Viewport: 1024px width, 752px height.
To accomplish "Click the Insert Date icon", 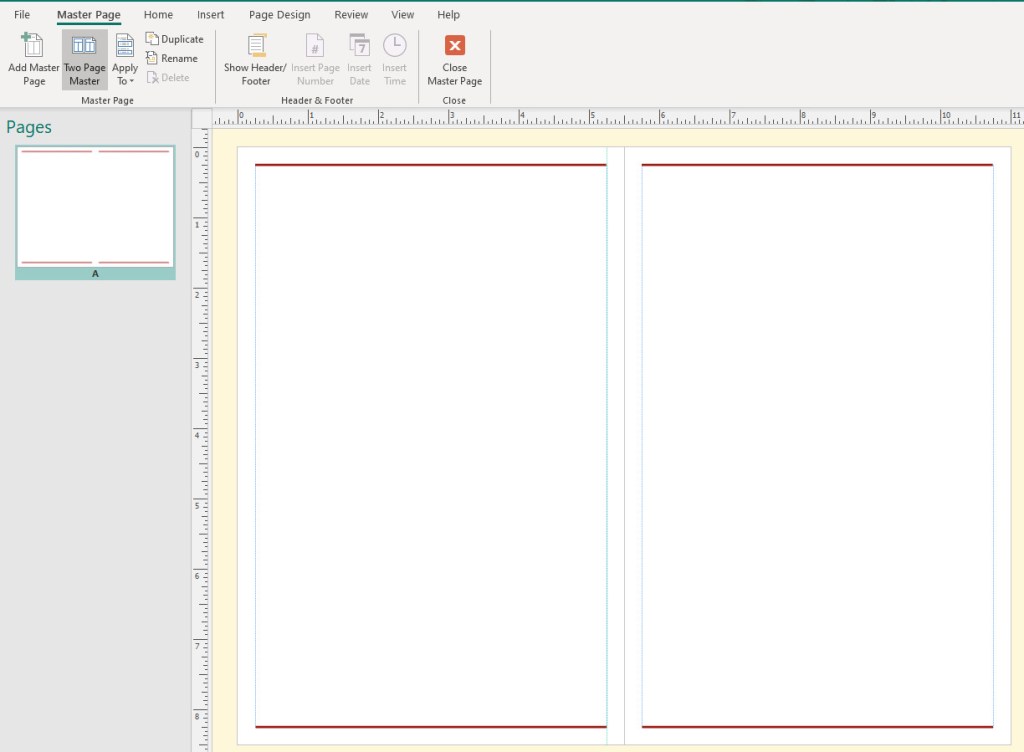I will (359, 47).
